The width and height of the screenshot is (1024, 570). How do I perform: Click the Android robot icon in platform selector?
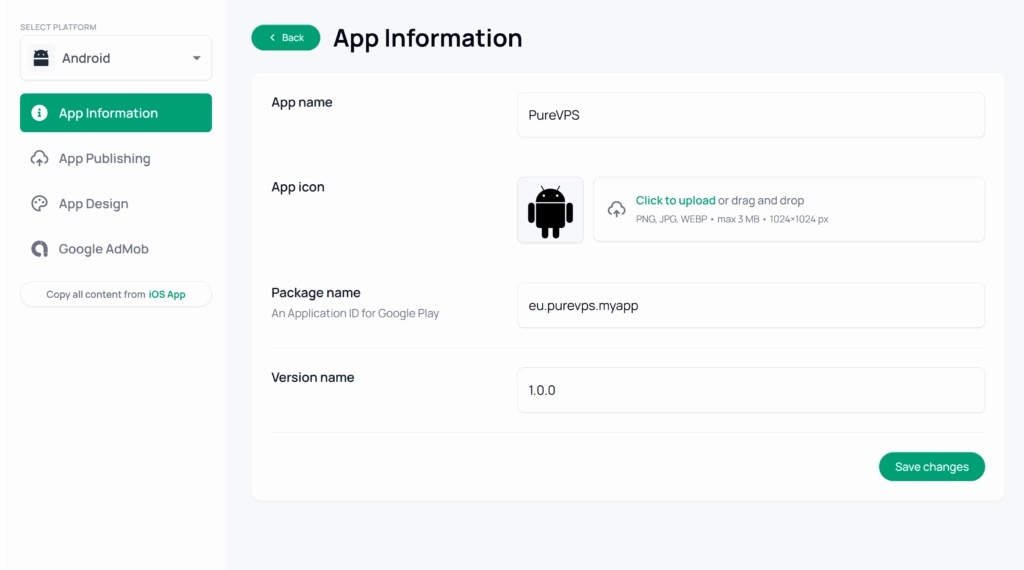pos(41,58)
